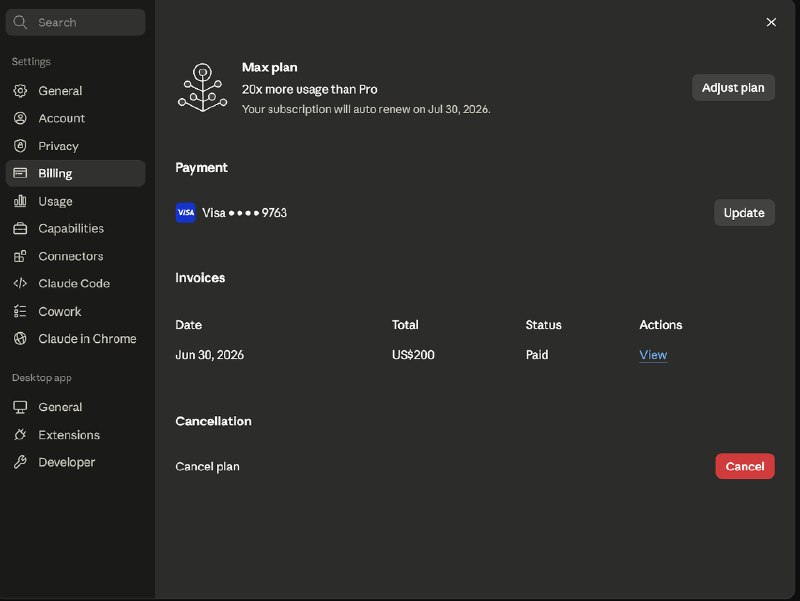Click the Desktop app General monitor icon
The height and width of the screenshot is (601, 800).
pyautogui.click(x=20, y=407)
